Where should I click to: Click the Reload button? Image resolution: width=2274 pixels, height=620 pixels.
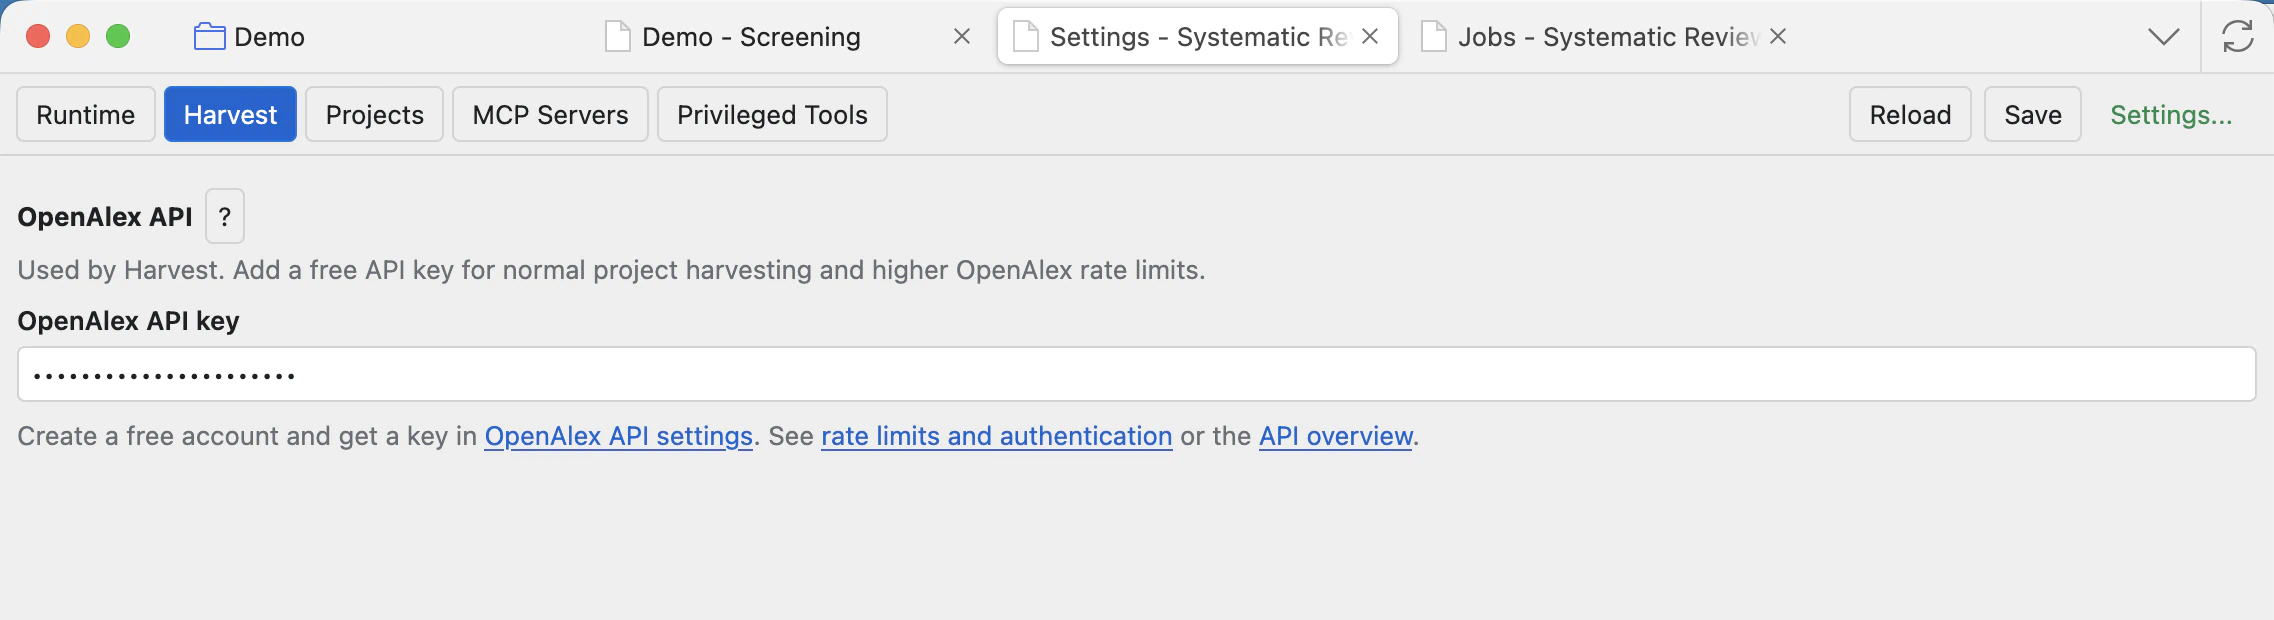1910,115
